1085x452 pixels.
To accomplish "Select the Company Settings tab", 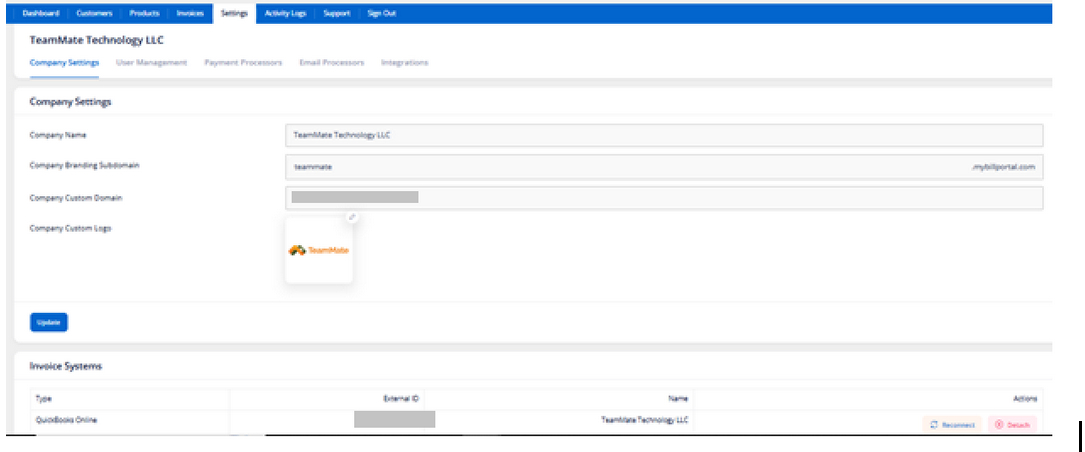I will (64, 62).
